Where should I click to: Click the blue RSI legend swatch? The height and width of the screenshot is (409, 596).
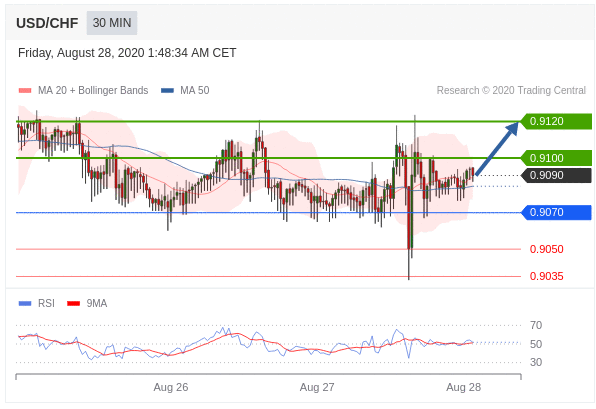[25, 303]
